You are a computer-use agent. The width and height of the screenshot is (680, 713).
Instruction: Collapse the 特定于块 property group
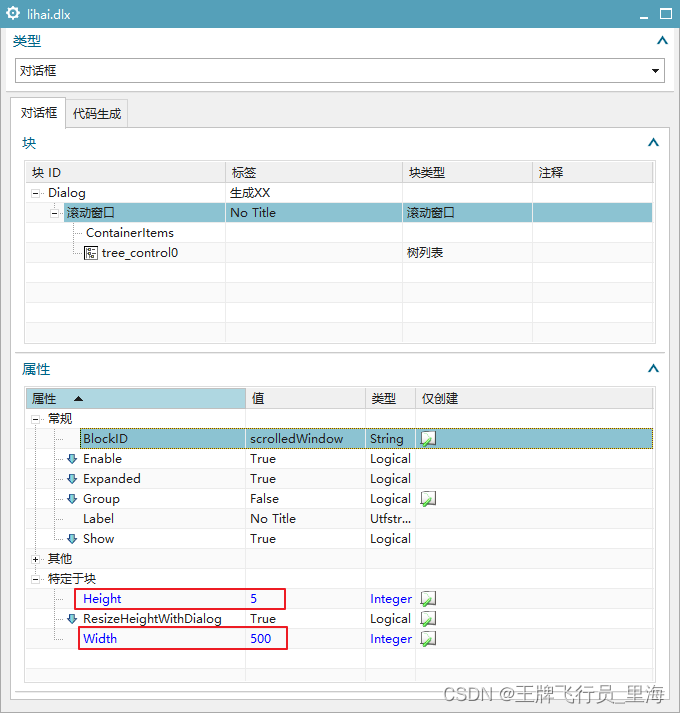35,579
